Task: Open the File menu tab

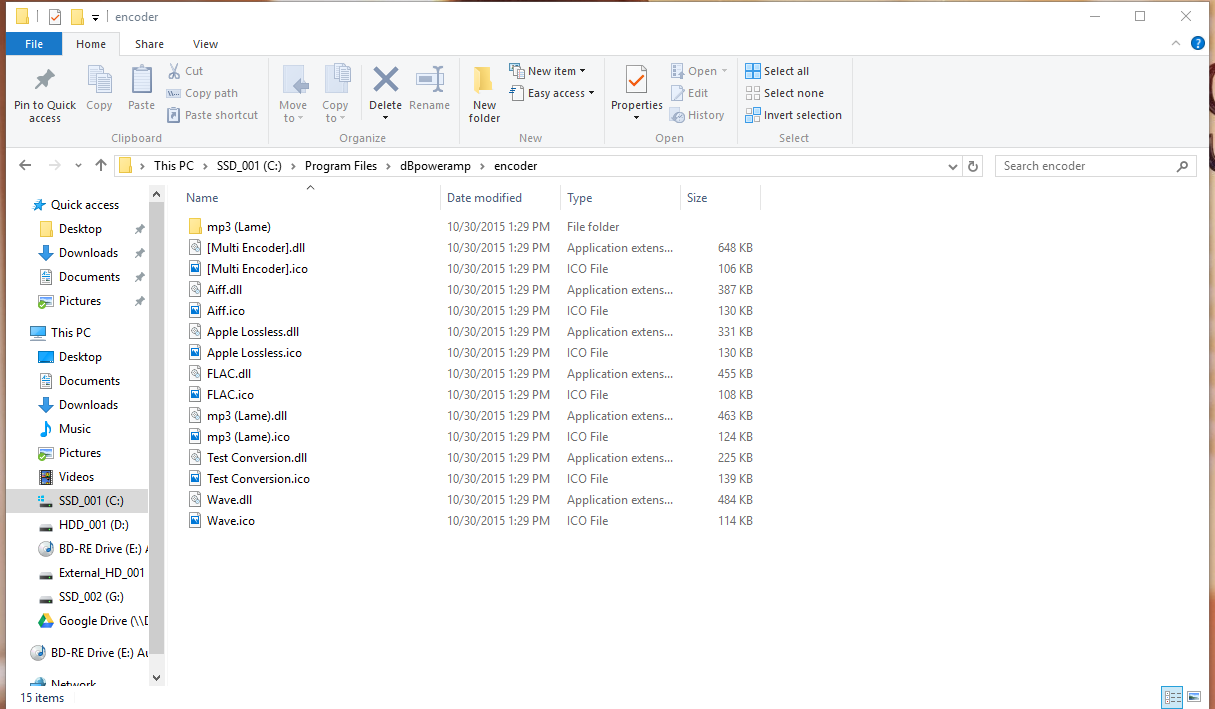Action: point(34,44)
